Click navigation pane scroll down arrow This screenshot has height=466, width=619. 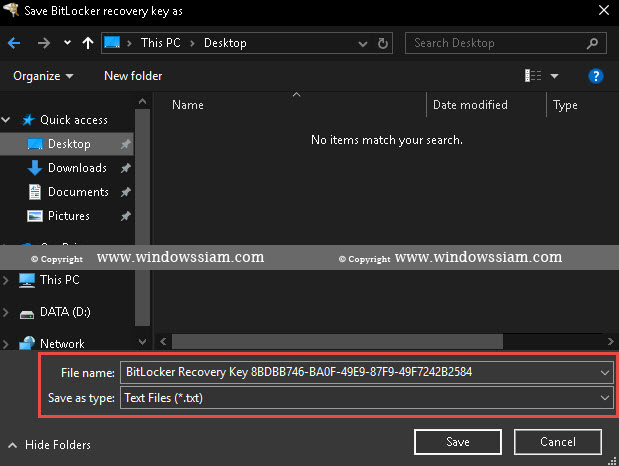point(143,341)
